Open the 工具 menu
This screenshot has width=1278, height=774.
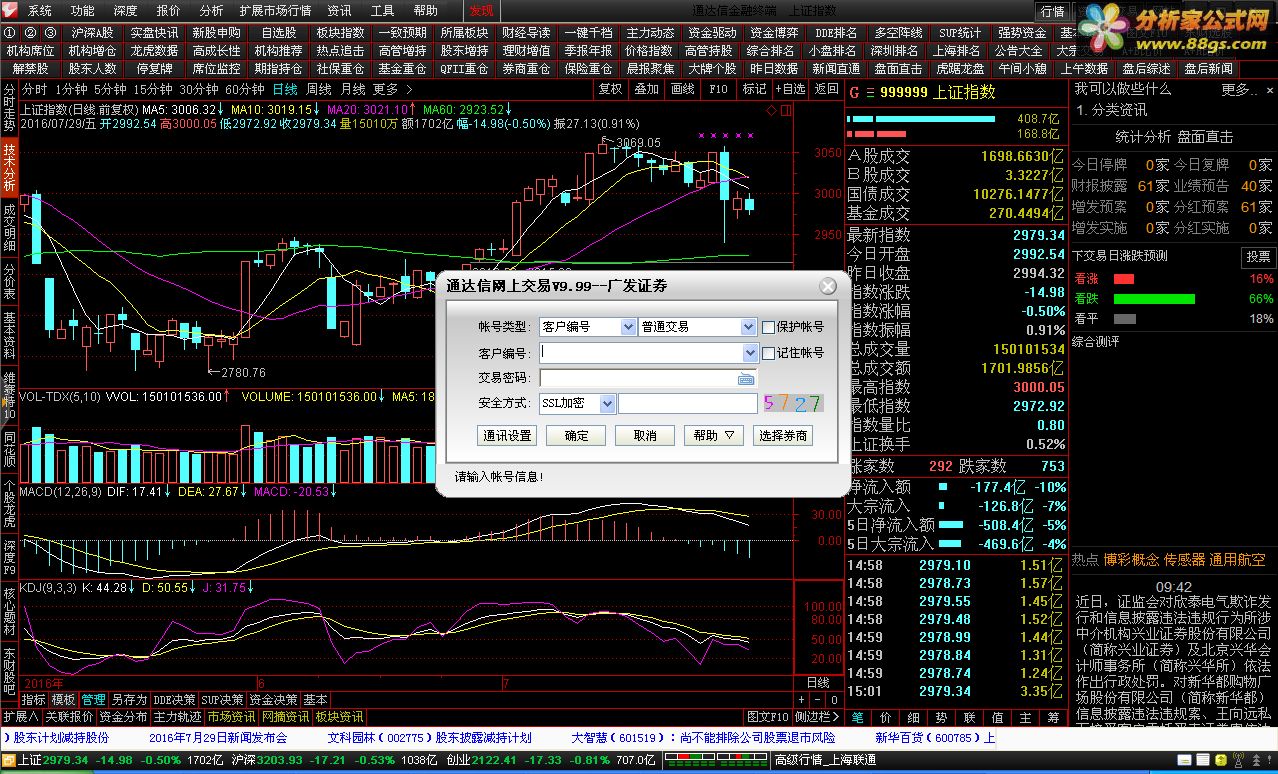pyautogui.click(x=382, y=11)
